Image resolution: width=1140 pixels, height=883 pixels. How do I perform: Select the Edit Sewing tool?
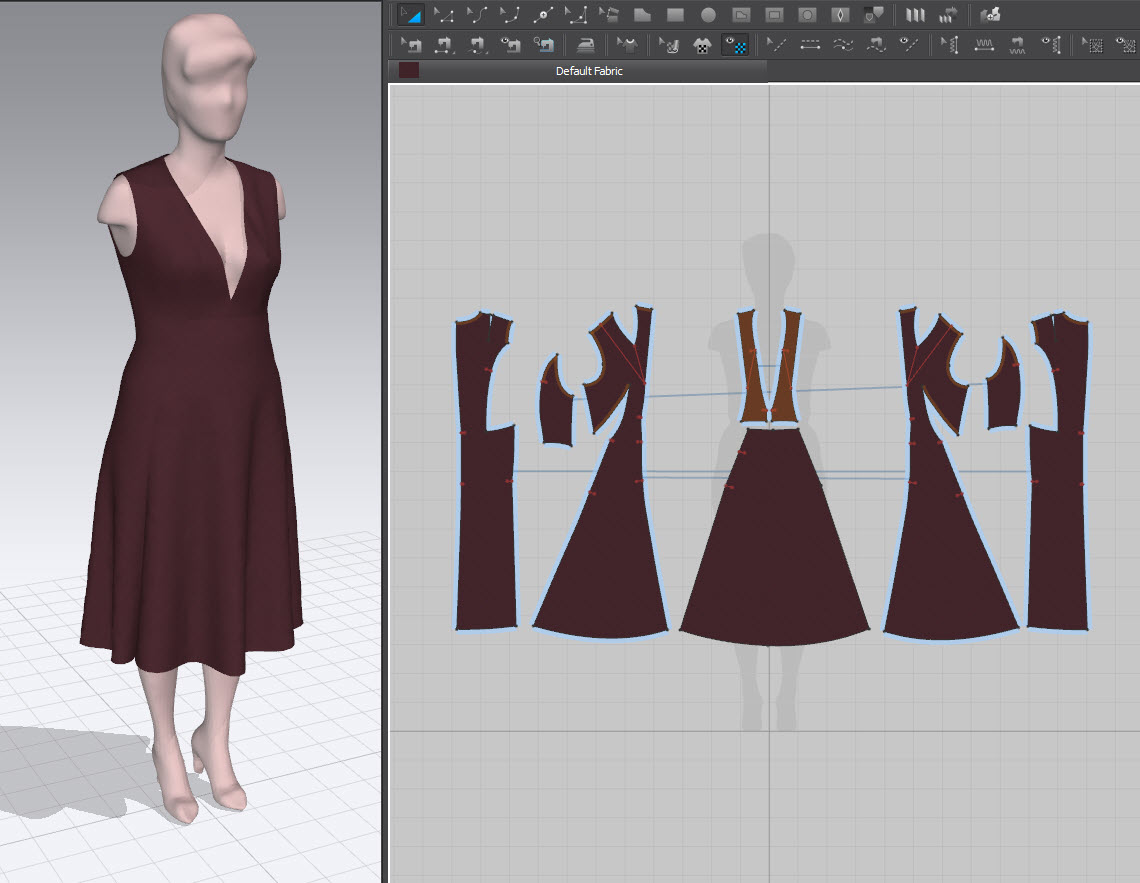coord(411,45)
